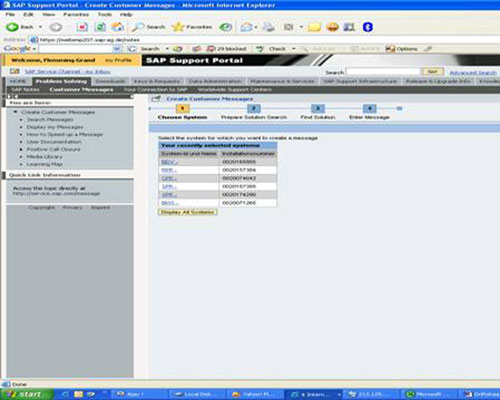
Task: Click the browser address bar
Action: [x=265, y=40]
